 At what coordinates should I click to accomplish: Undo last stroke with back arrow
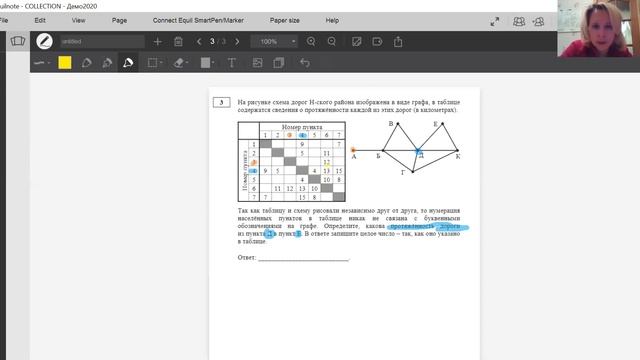[x=305, y=63]
